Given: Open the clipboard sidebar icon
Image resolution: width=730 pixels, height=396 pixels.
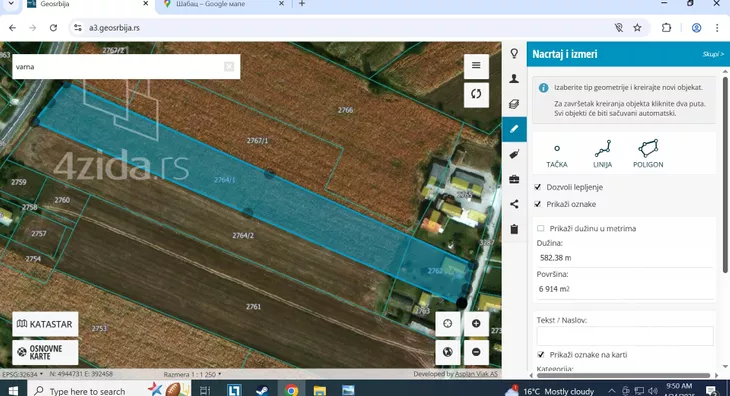Looking at the screenshot, I should (x=514, y=229).
